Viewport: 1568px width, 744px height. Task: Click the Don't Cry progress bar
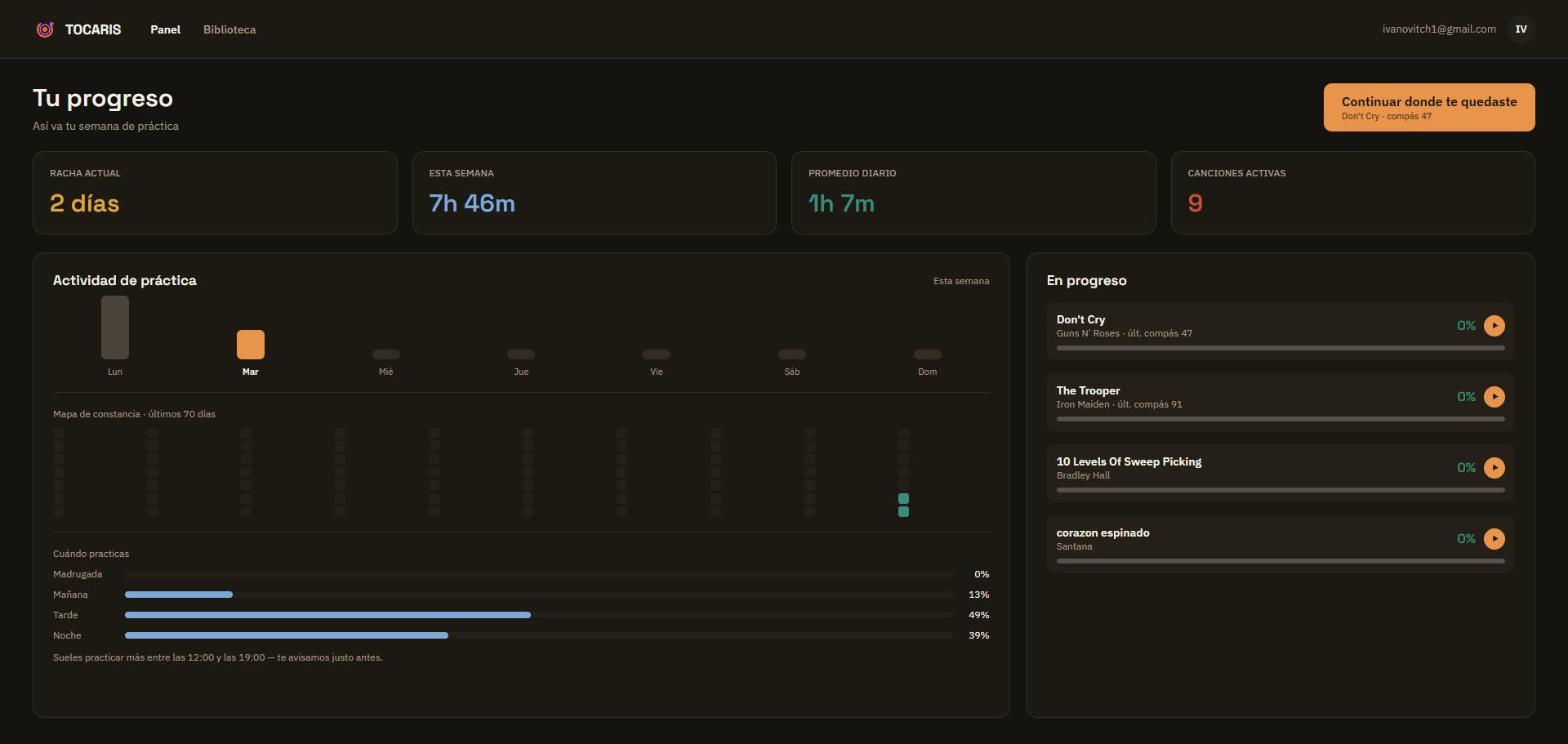tap(1280, 348)
